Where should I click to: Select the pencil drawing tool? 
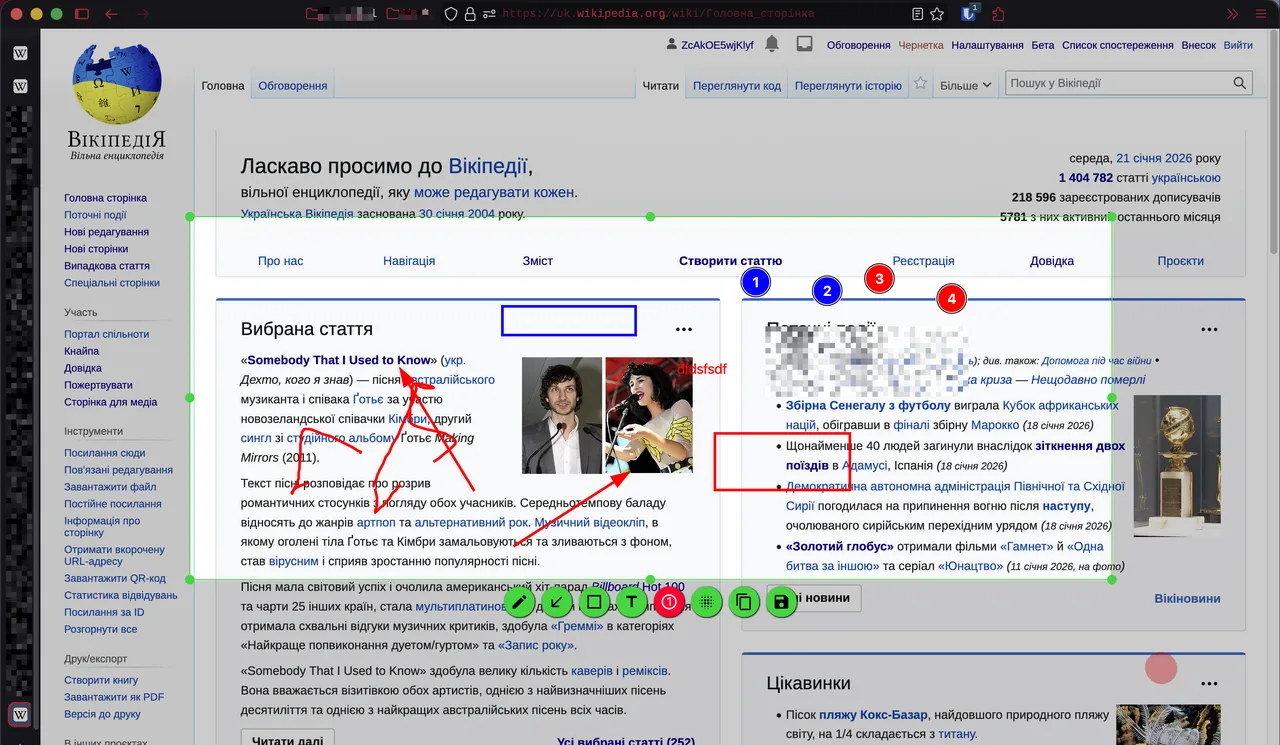518,602
